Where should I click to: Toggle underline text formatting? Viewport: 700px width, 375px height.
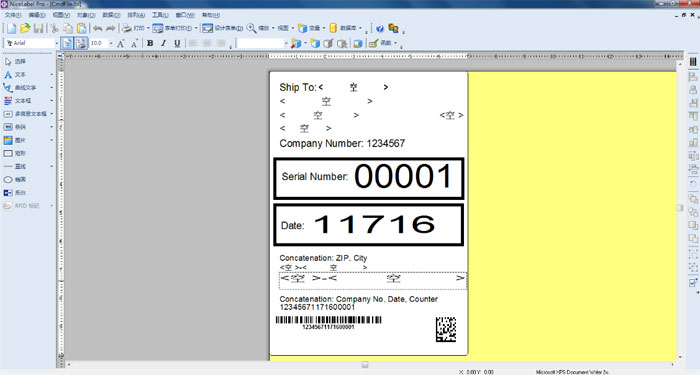177,43
